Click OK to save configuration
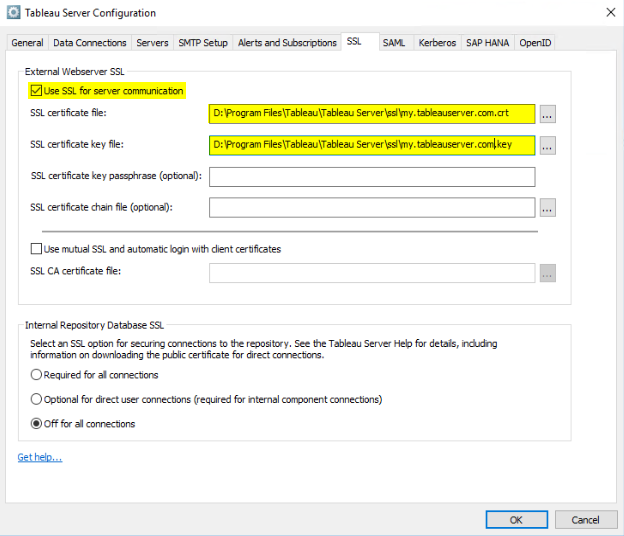 517,520
